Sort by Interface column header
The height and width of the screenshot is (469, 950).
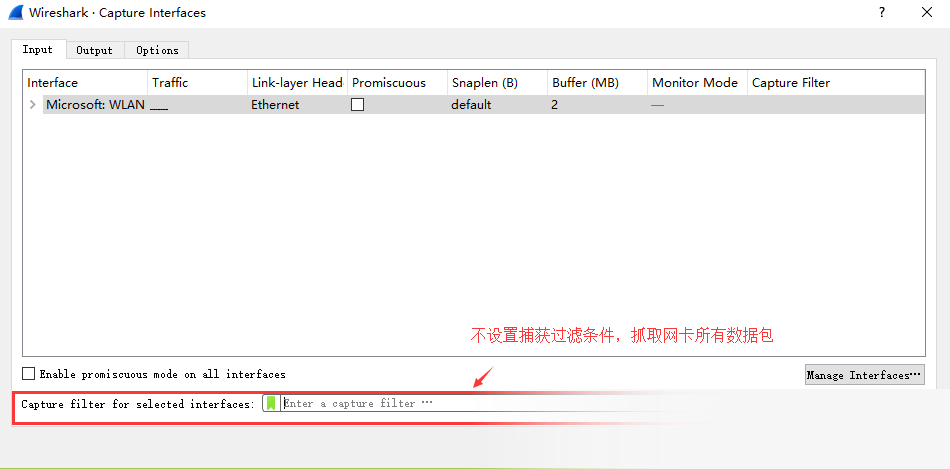tap(85, 82)
